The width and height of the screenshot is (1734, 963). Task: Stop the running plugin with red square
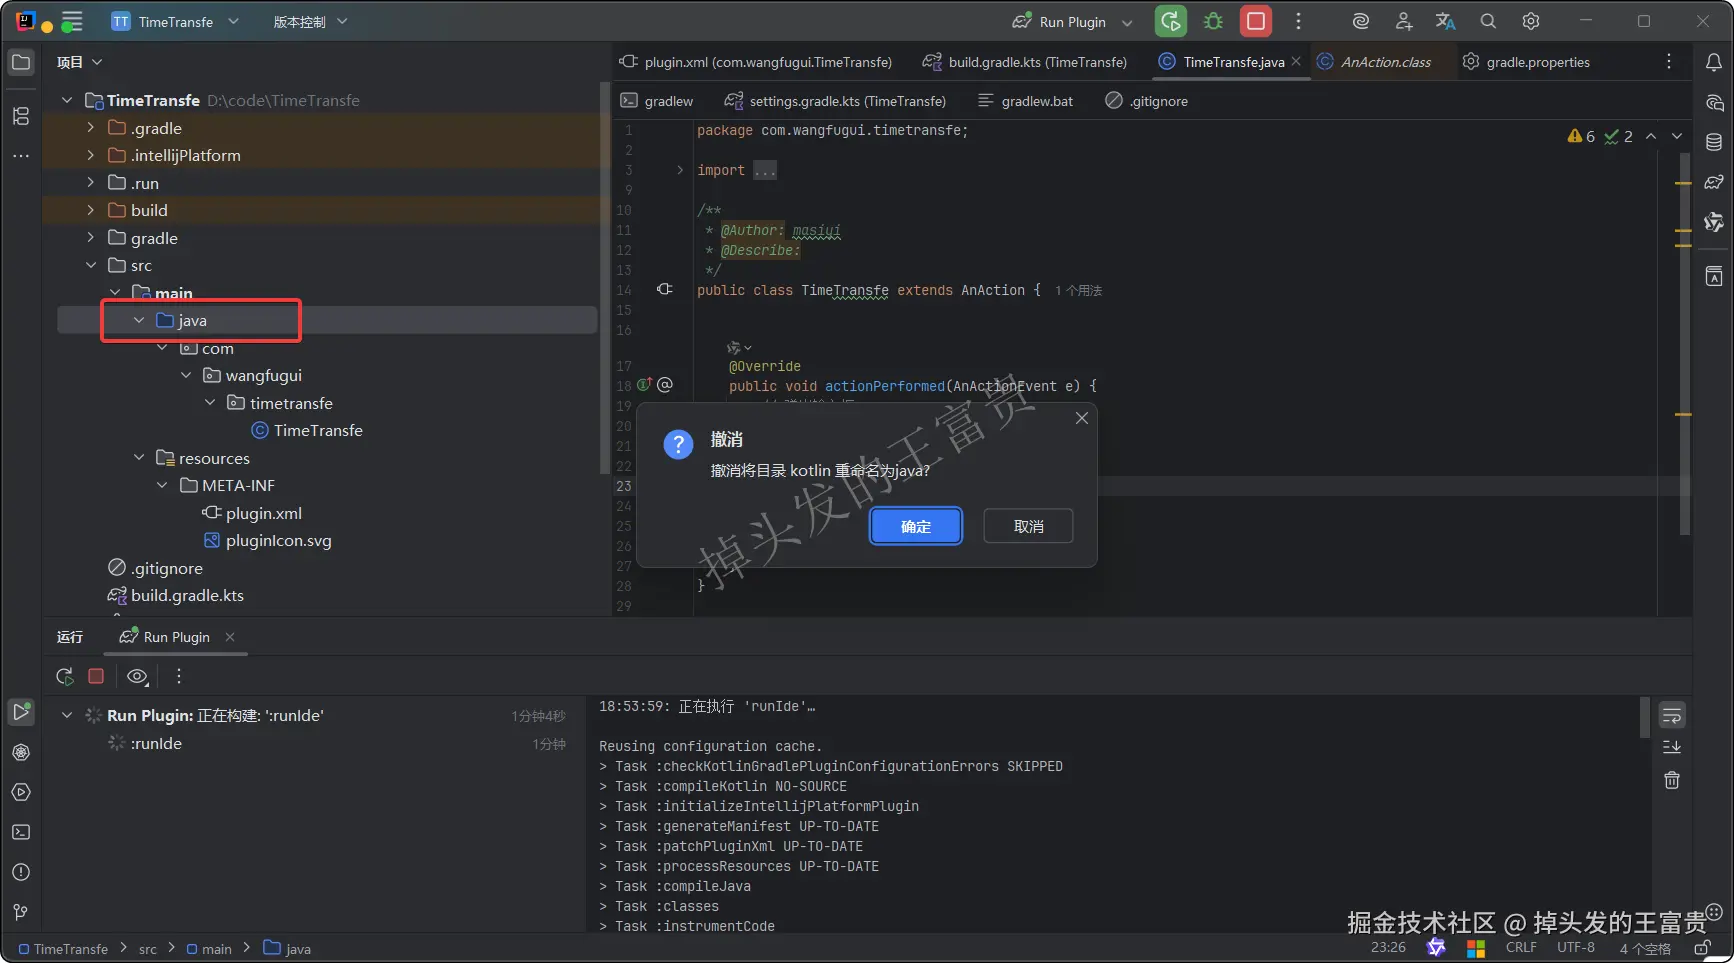coord(1256,21)
